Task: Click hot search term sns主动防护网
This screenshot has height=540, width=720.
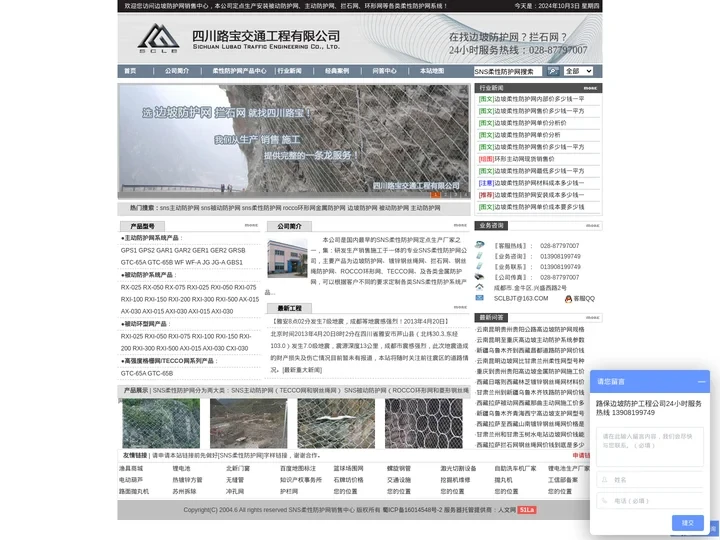Action: [x=180, y=208]
